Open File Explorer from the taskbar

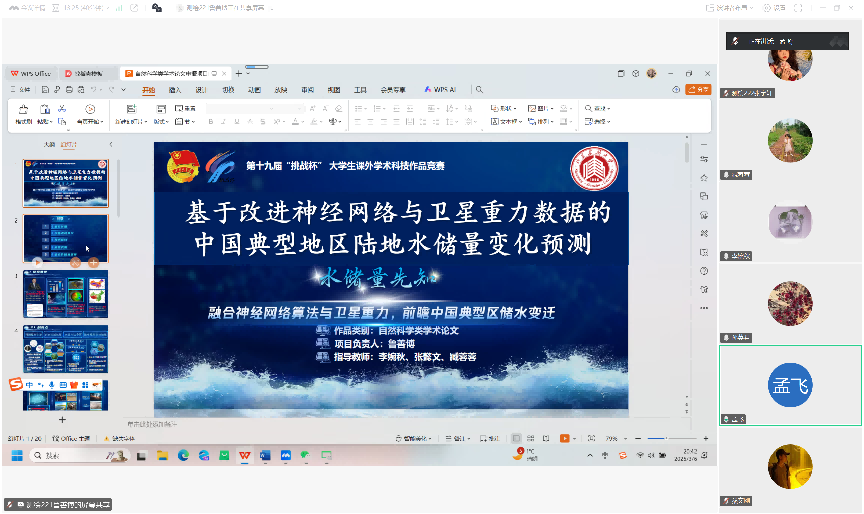pos(162,456)
